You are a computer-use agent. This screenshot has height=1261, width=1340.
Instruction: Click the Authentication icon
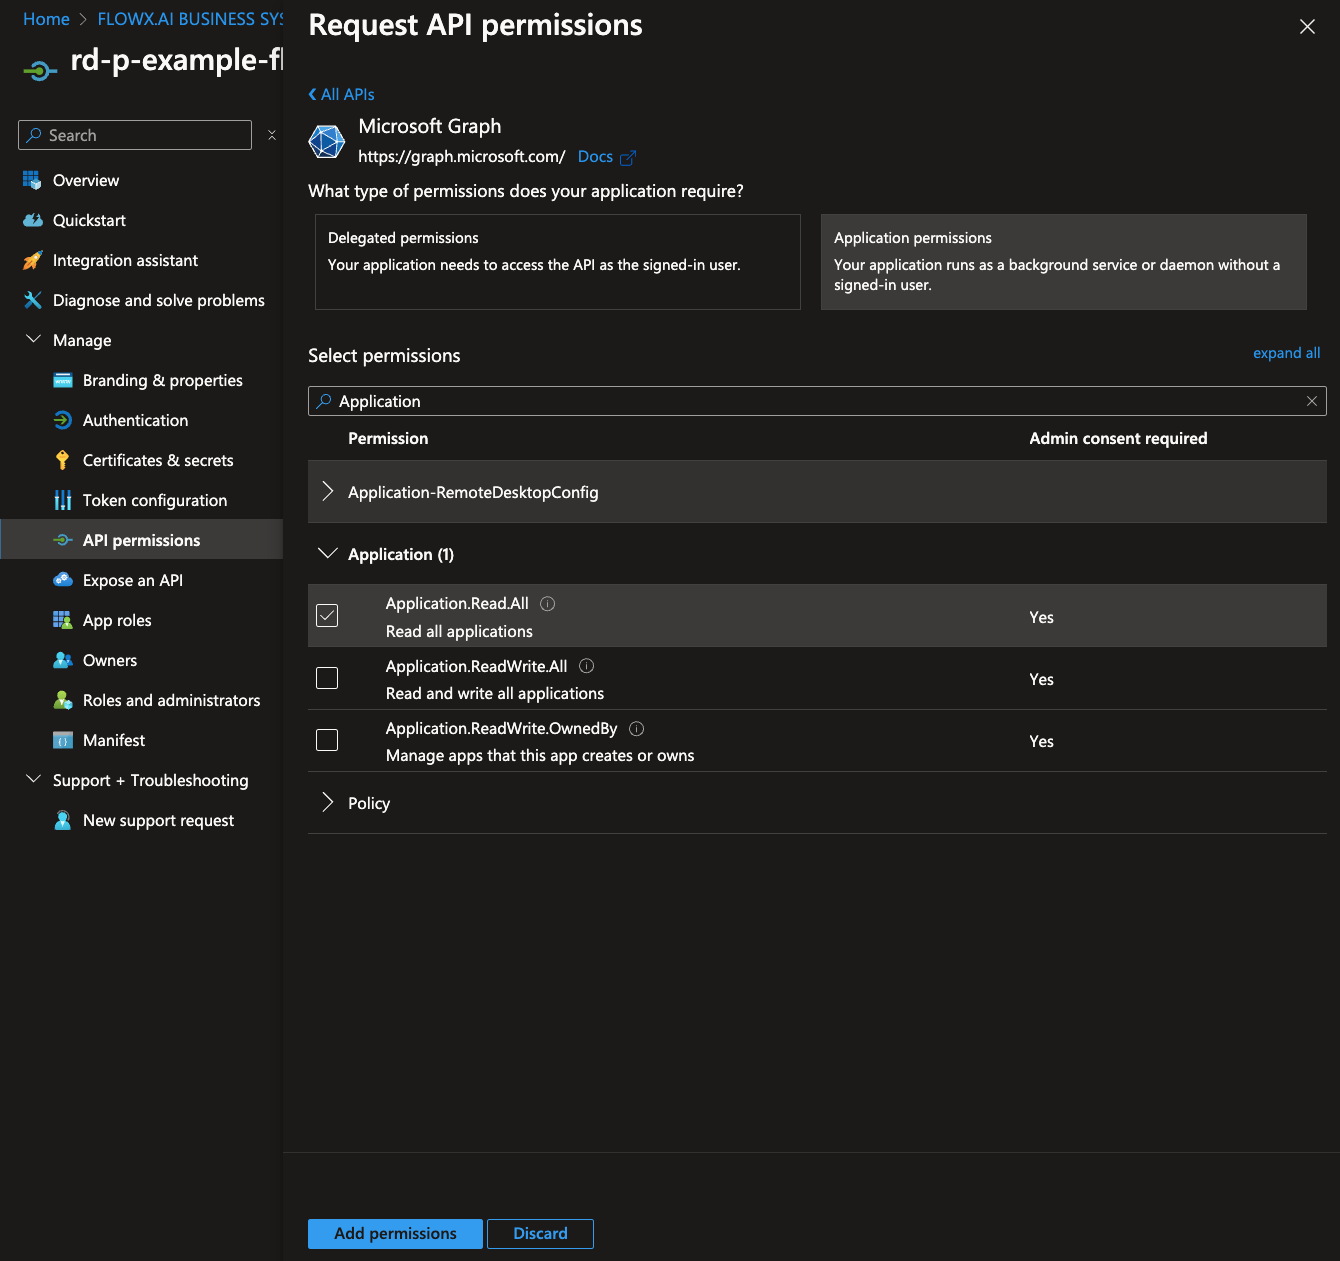click(x=62, y=420)
